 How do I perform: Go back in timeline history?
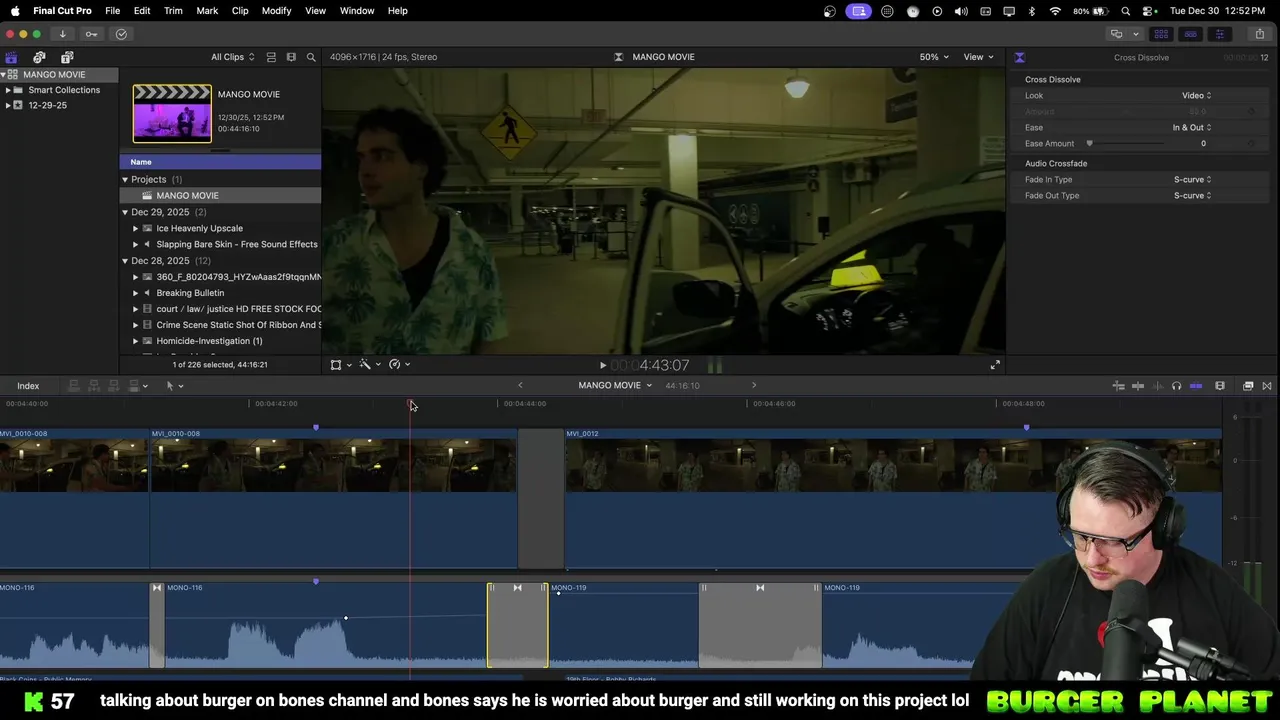(x=520, y=385)
